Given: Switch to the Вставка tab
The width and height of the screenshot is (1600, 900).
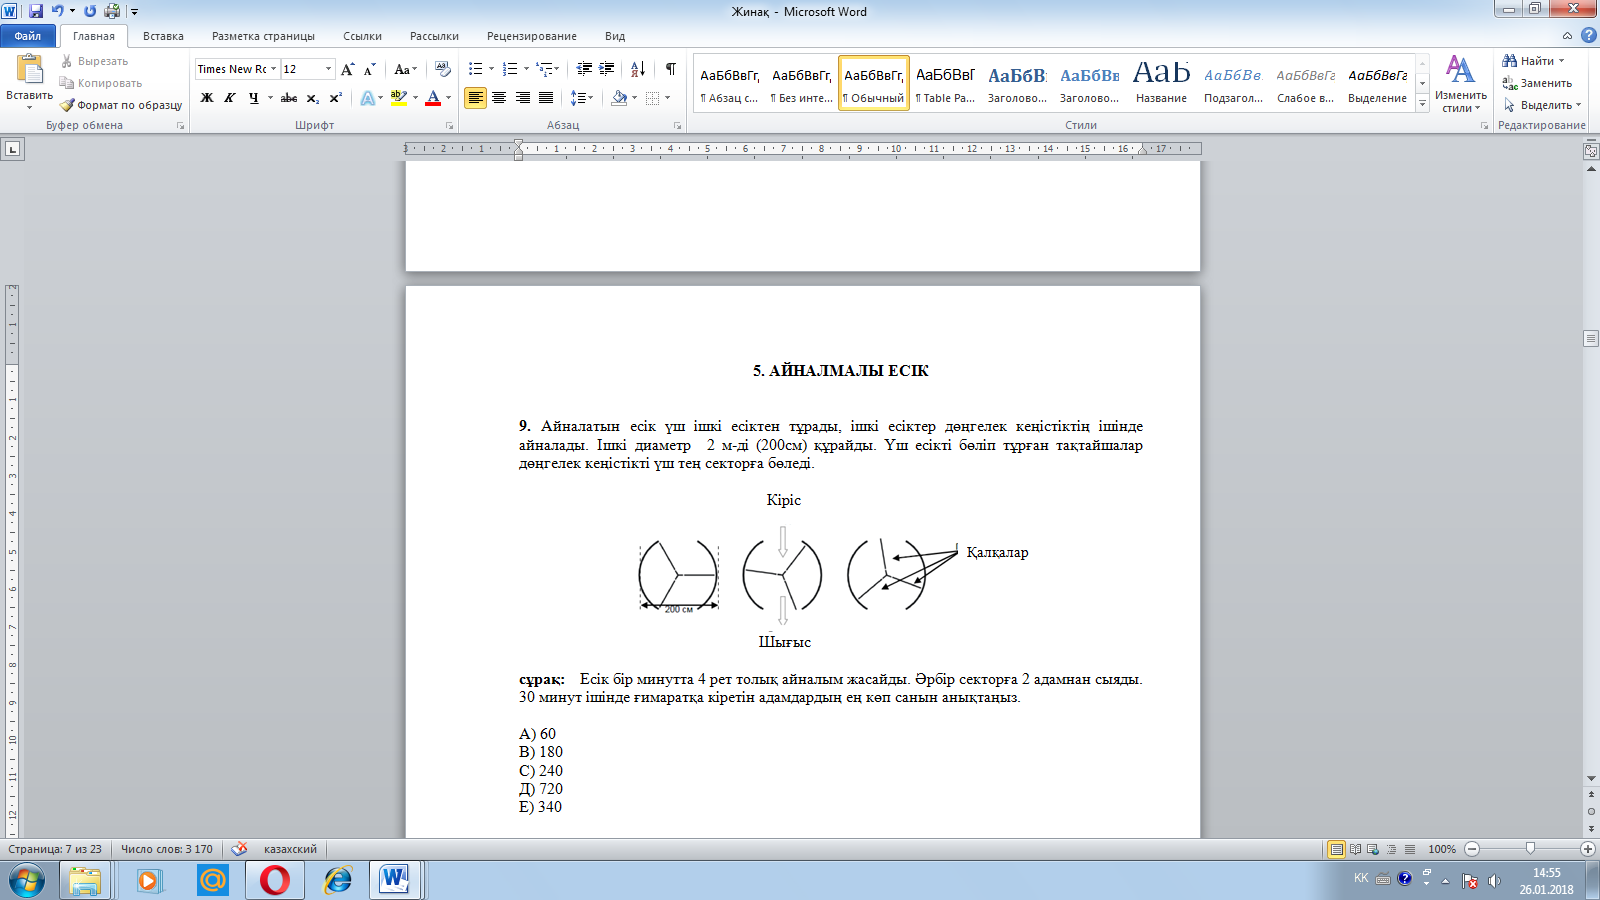Looking at the screenshot, I should click(x=163, y=36).
